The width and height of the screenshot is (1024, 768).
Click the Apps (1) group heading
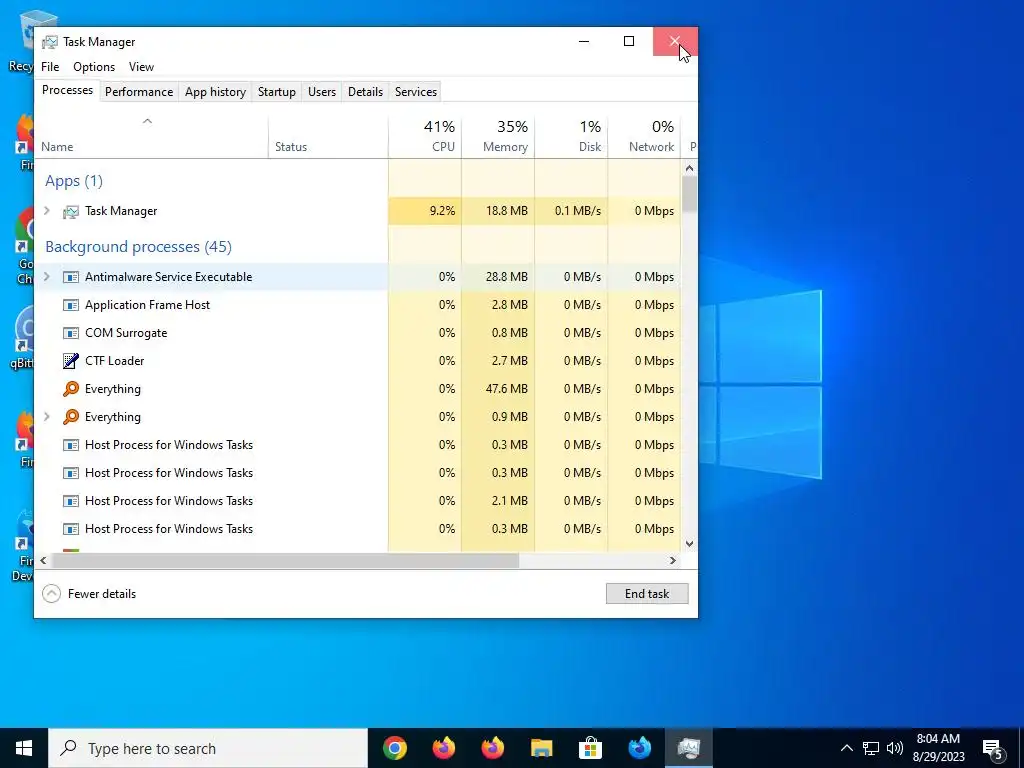point(74,181)
